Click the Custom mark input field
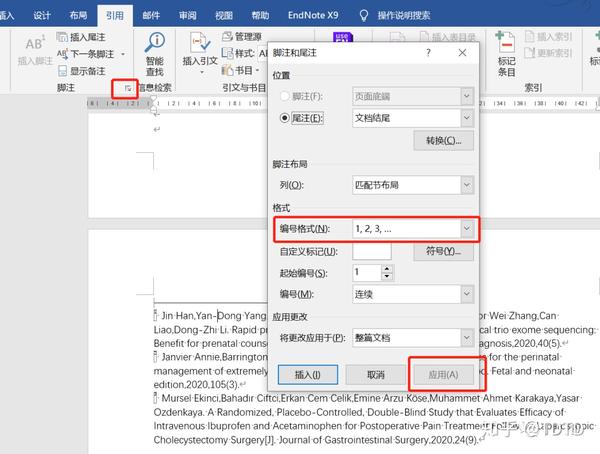Screen dimensions: 600x454 [372, 251]
